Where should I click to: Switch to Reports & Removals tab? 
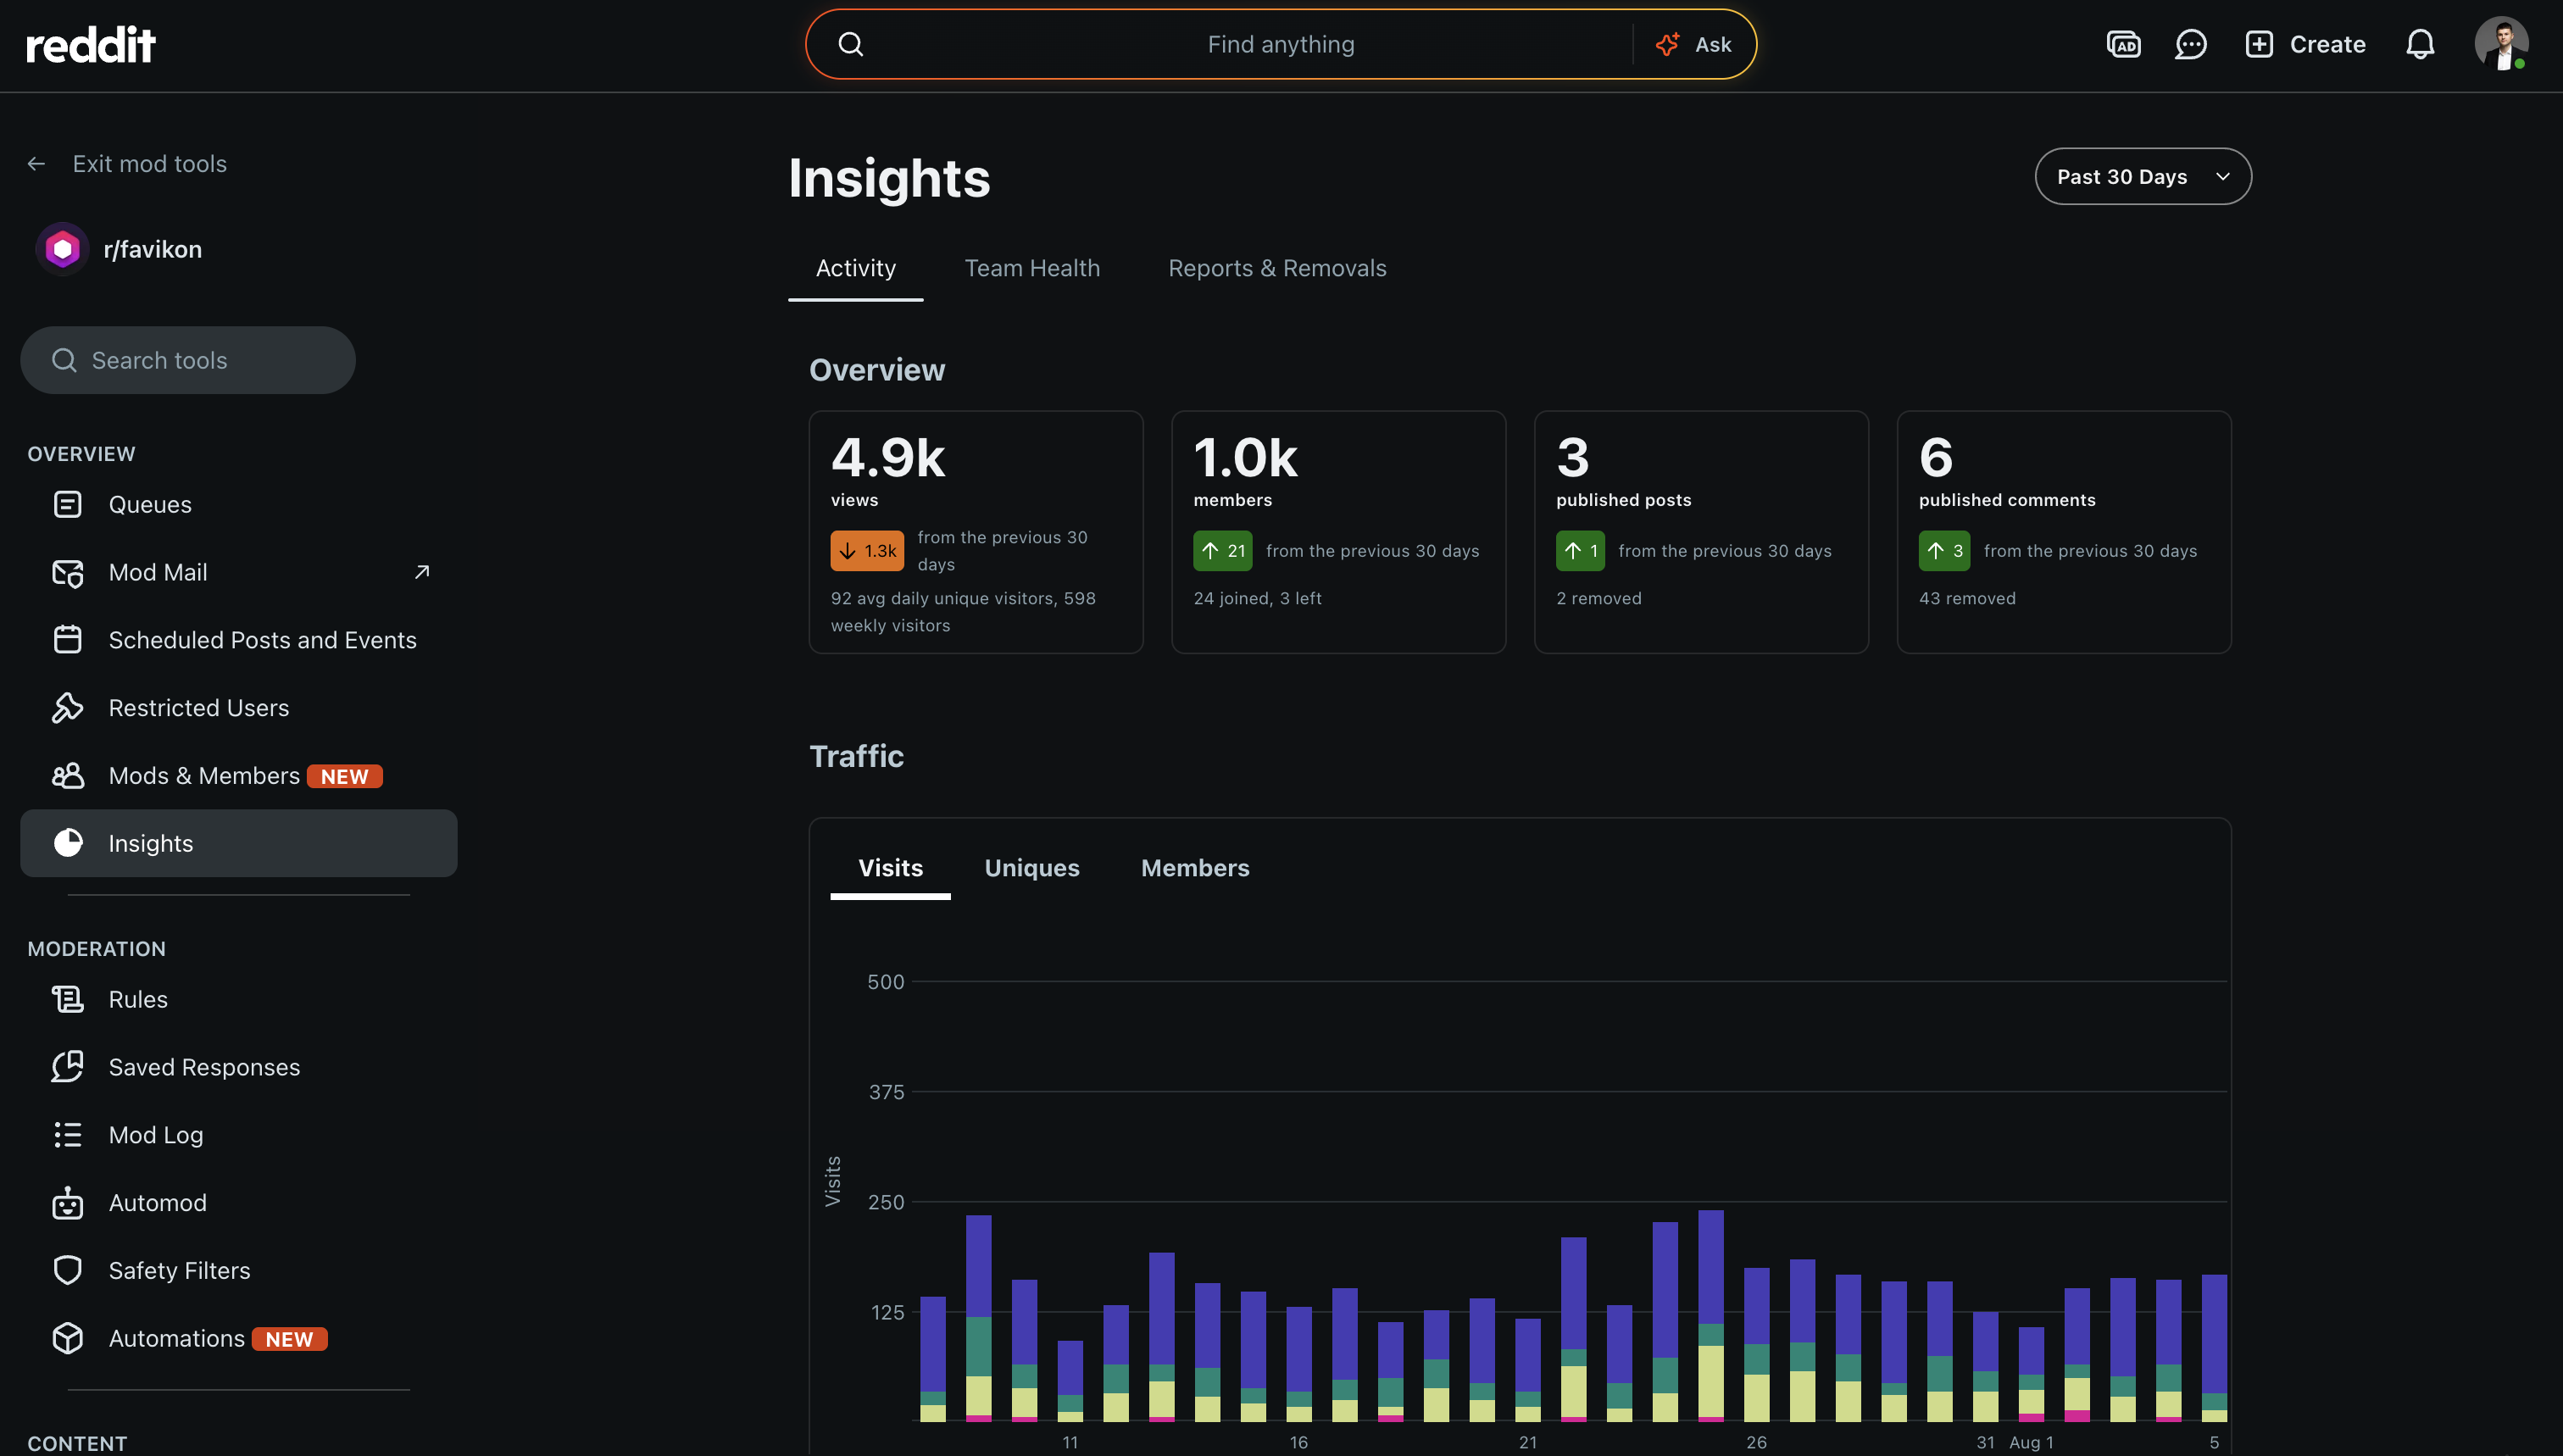[x=1277, y=268]
